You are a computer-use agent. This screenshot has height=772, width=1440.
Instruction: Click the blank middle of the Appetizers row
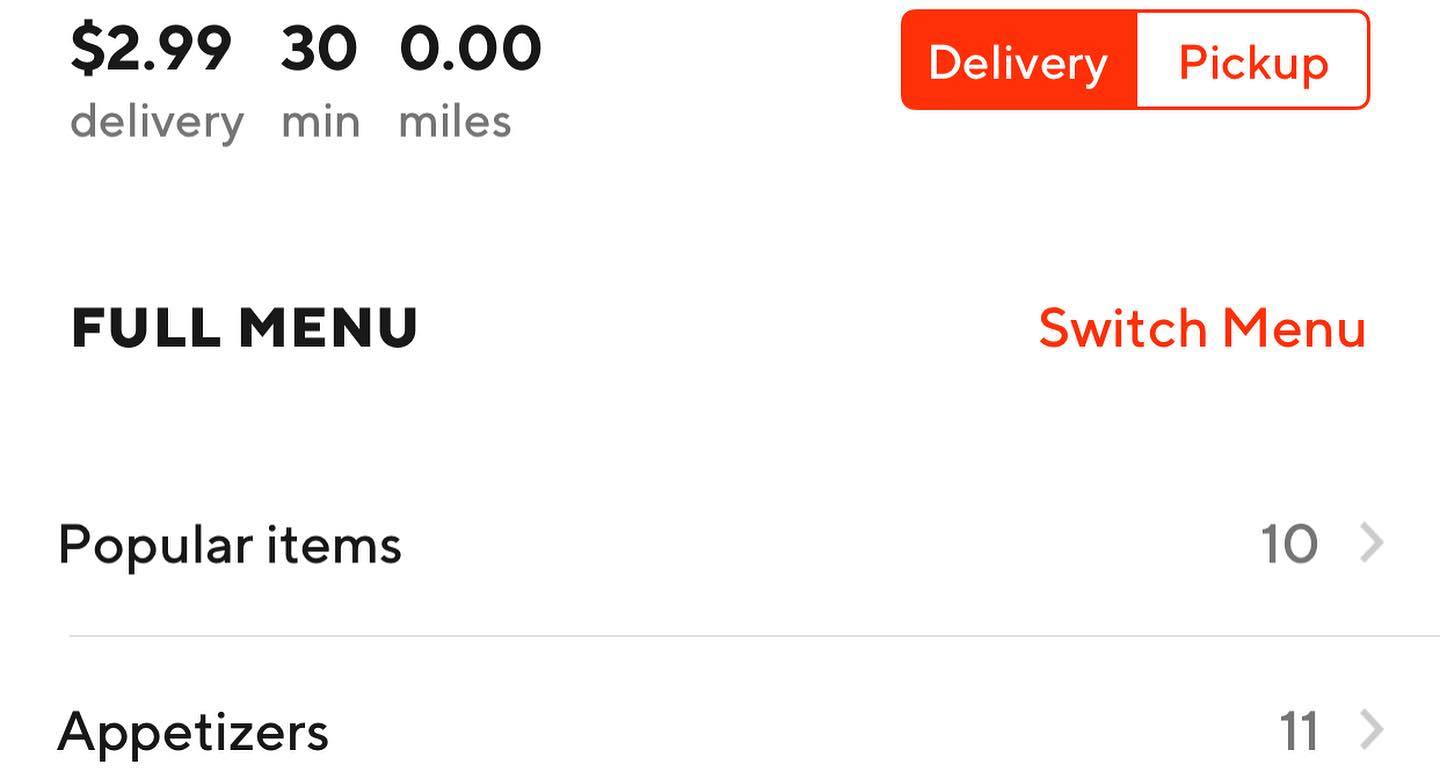800,731
